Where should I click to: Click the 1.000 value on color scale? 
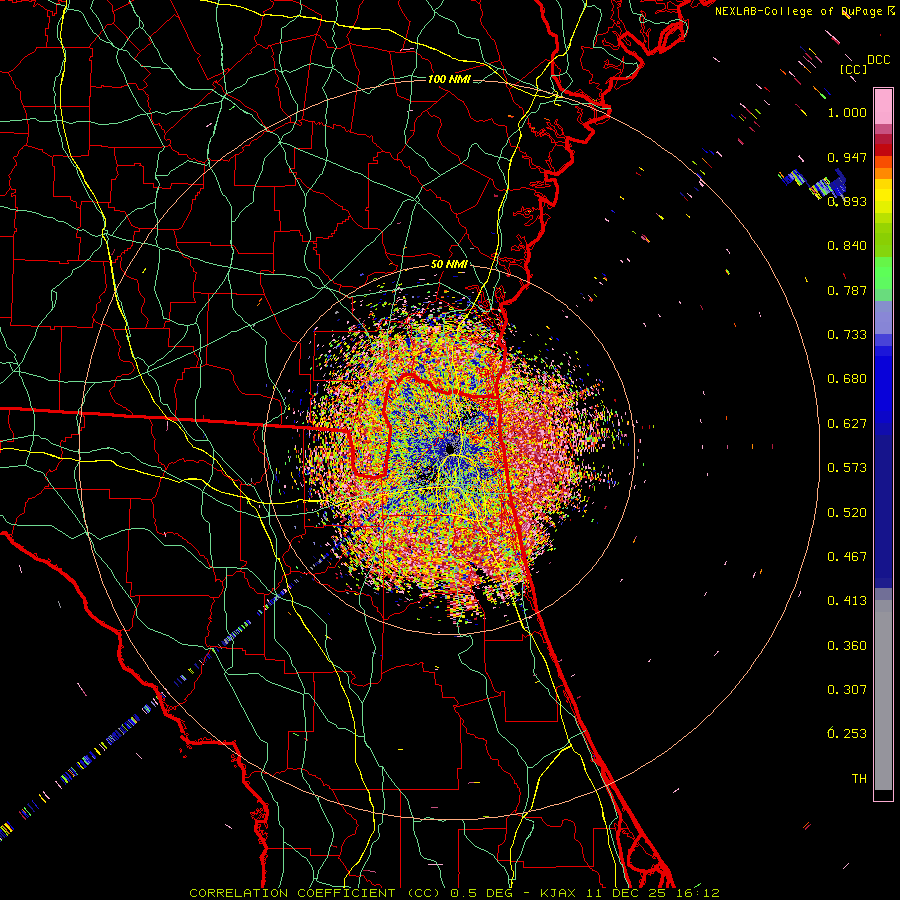point(847,112)
